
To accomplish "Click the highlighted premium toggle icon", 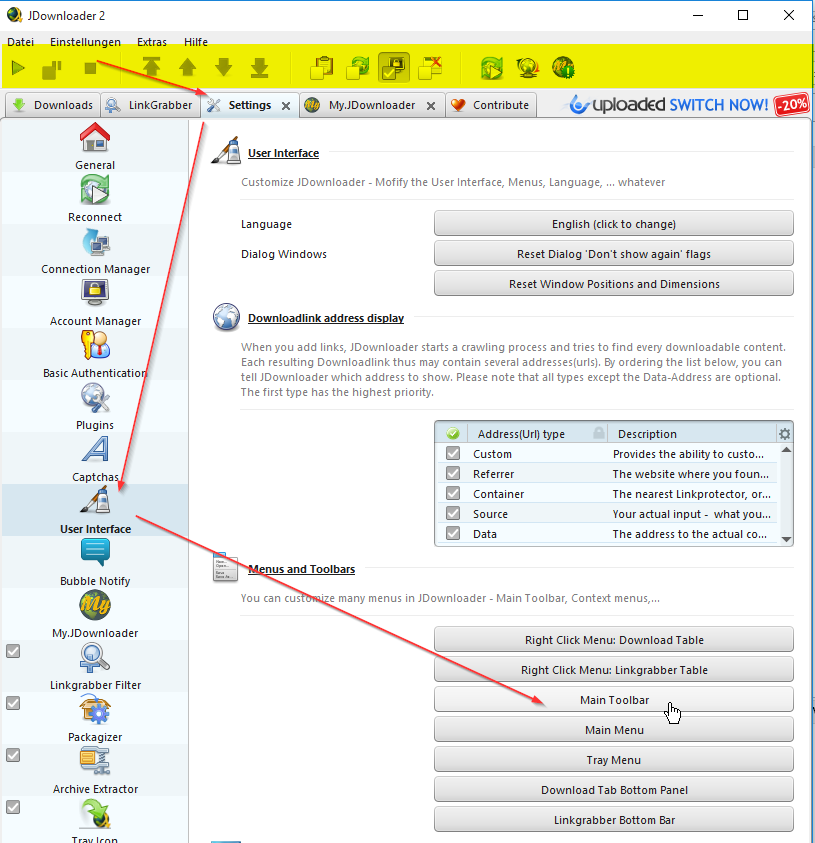I will (394, 68).
